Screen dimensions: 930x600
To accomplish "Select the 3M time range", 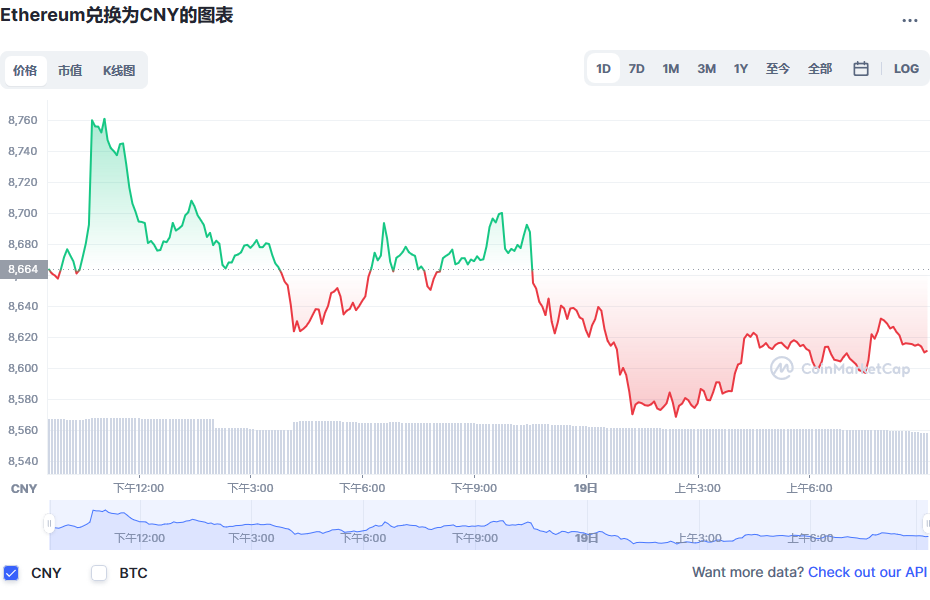I will pyautogui.click(x=706, y=69).
